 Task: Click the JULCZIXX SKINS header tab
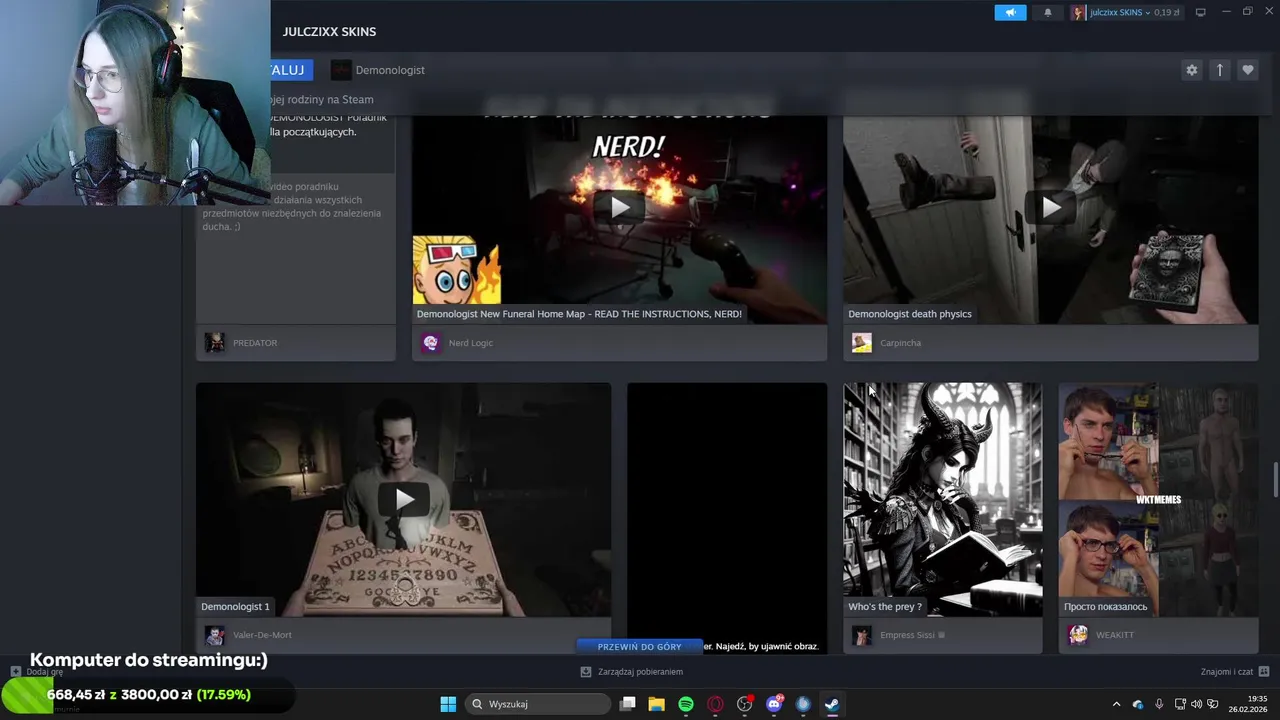pos(329,32)
